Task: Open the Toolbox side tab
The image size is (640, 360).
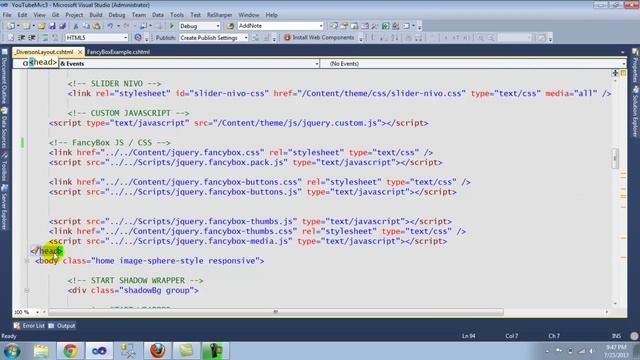Action: [4, 167]
